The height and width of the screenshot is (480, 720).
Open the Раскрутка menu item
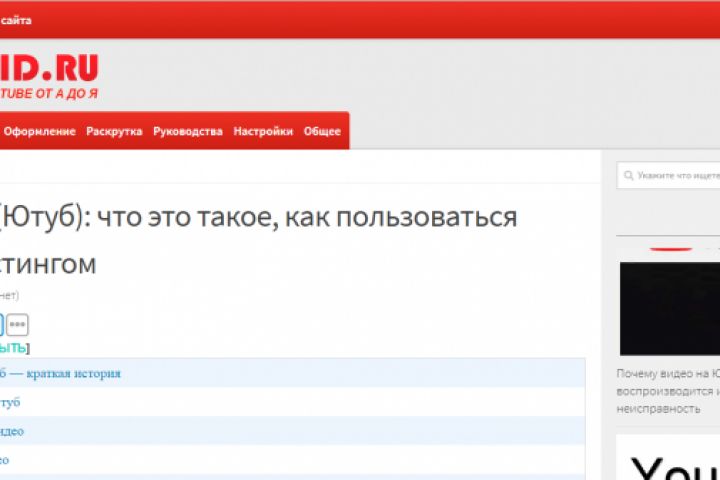click(x=114, y=131)
